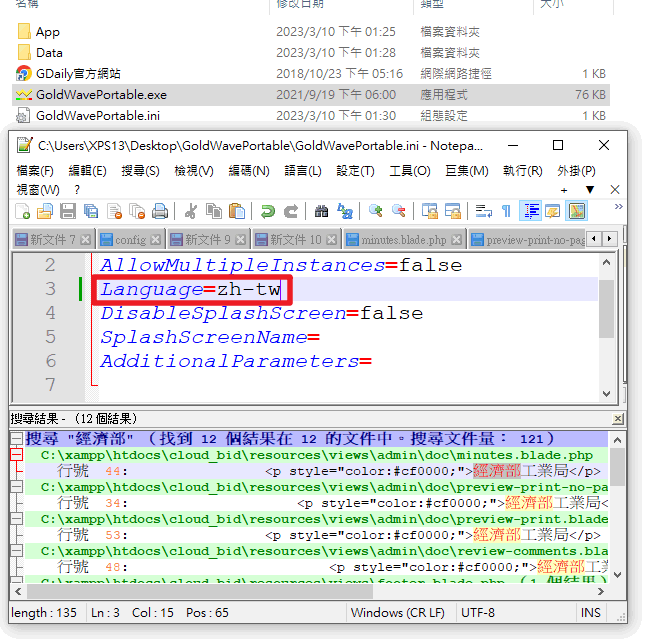Toggle synchronize horizontal scrolling icon
This screenshot has width=655, height=639.
(x=452, y=211)
